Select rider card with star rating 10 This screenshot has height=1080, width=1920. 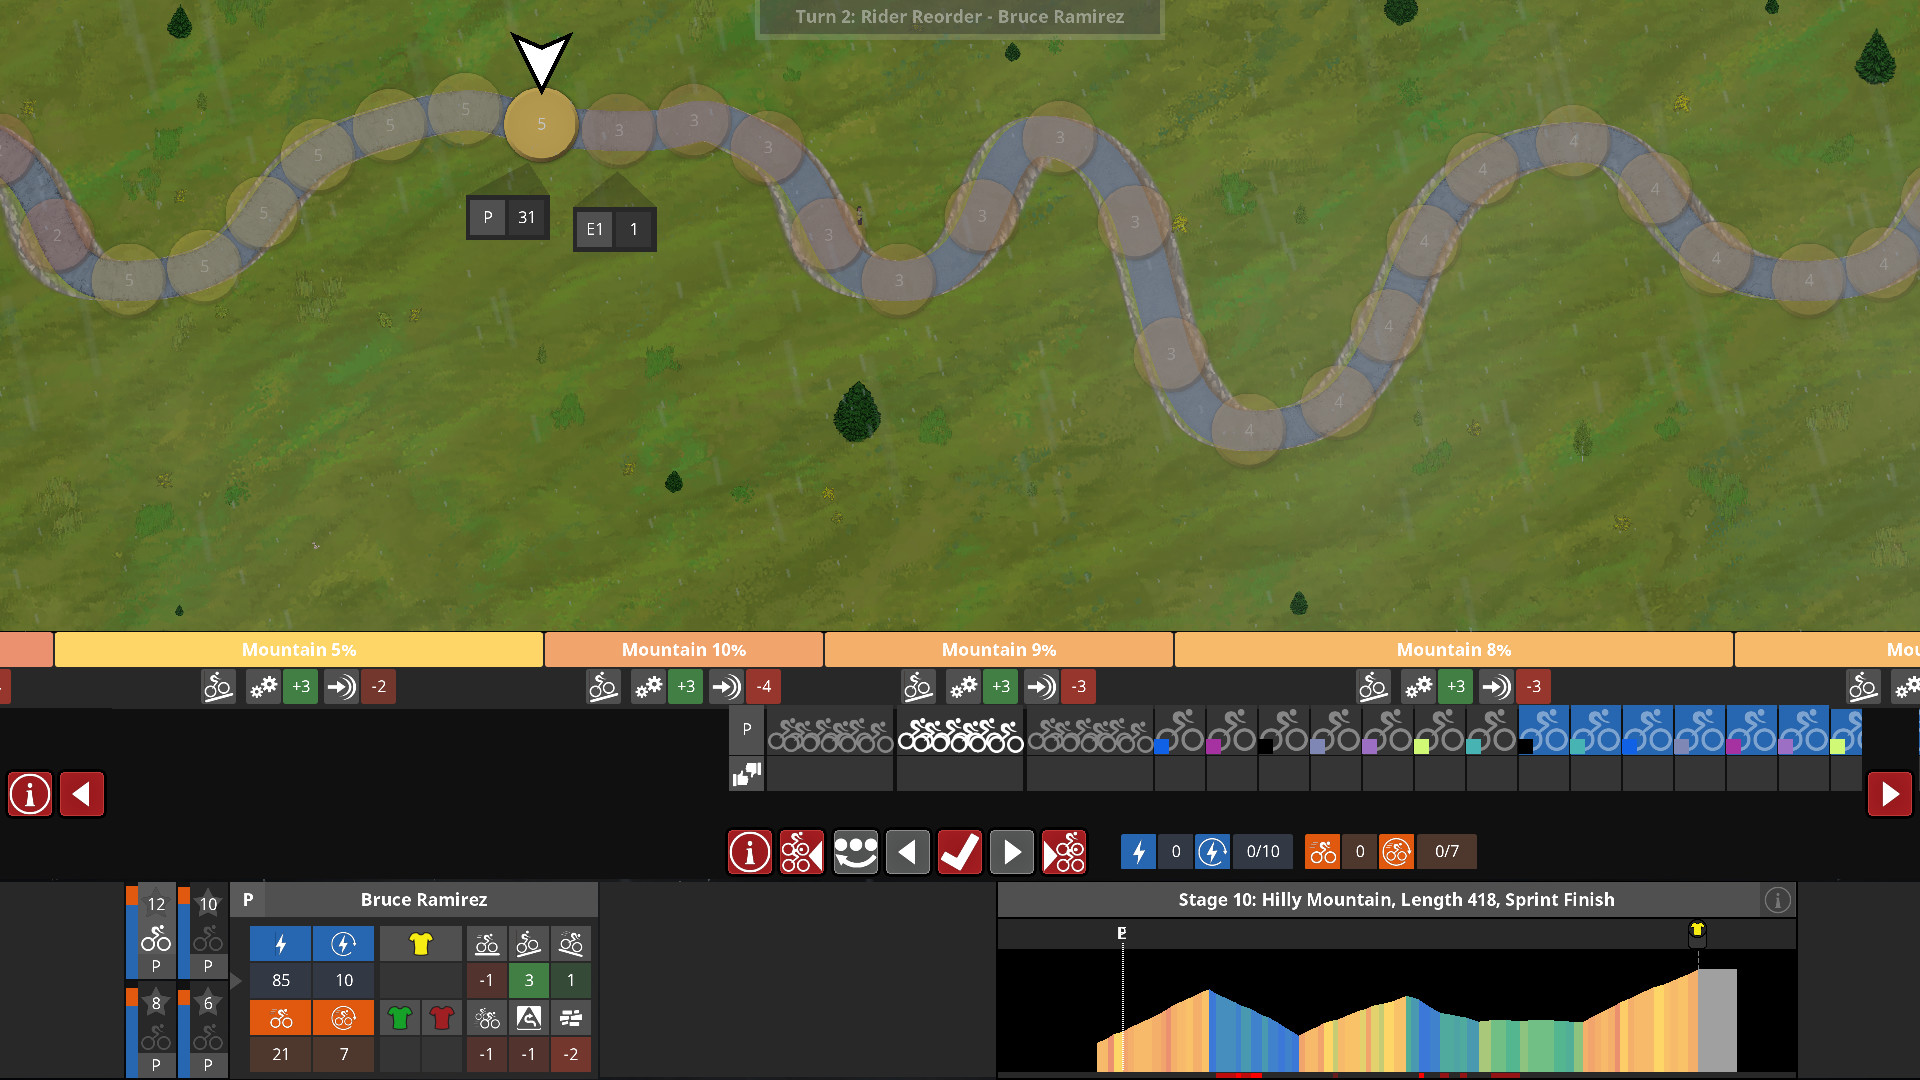coord(207,932)
